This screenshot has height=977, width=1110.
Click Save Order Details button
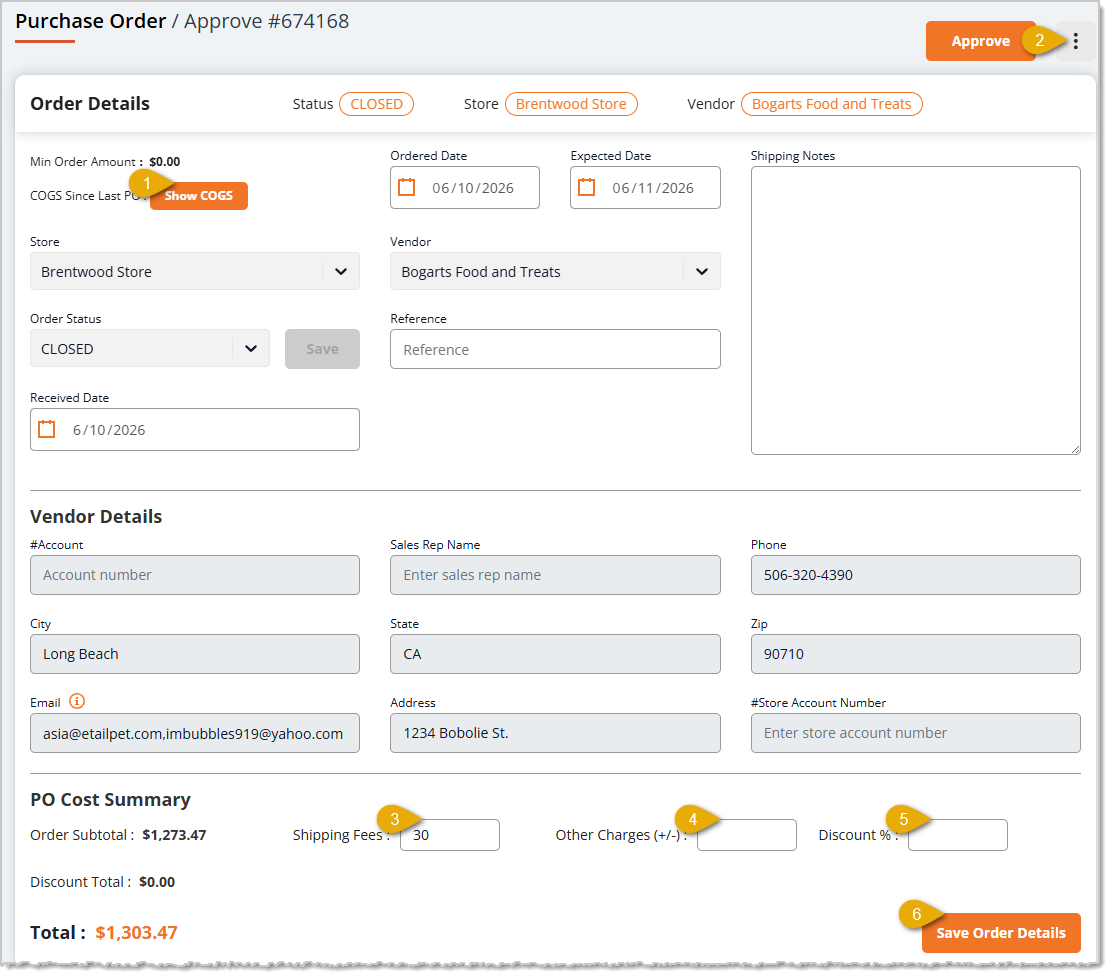coord(1000,933)
